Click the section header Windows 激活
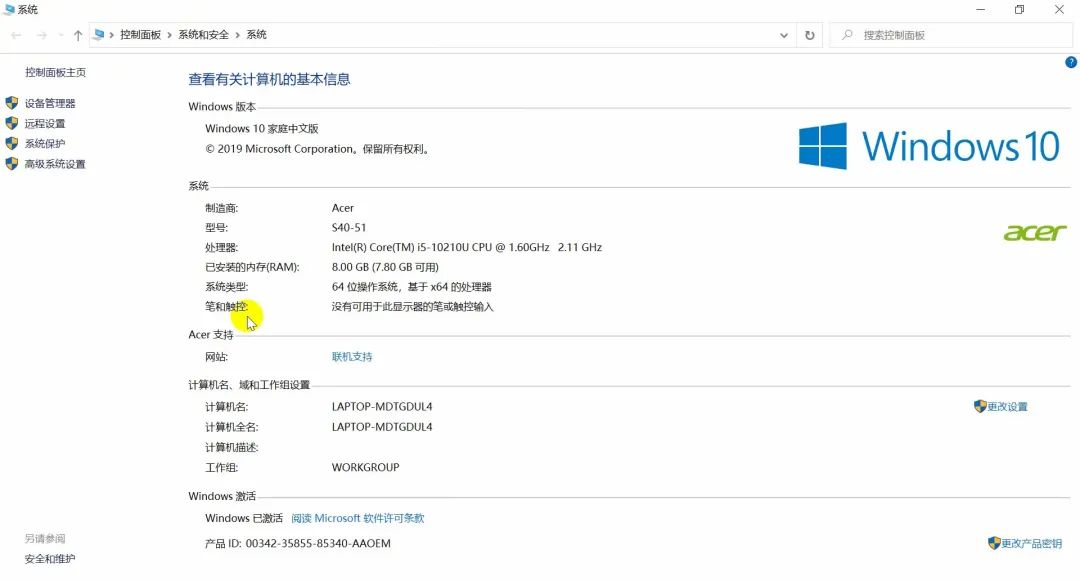Screen dimensions: 1080x581 click(x=222, y=496)
